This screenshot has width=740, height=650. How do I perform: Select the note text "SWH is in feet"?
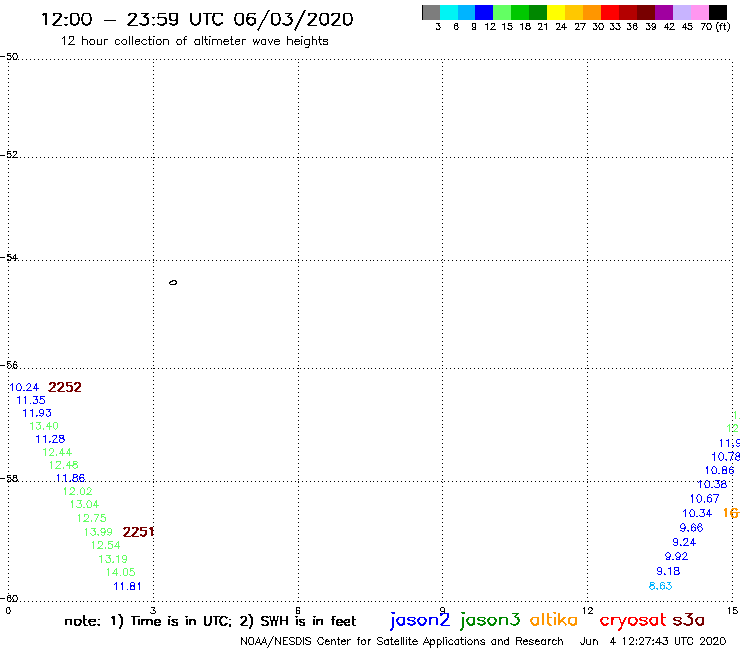(308, 621)
